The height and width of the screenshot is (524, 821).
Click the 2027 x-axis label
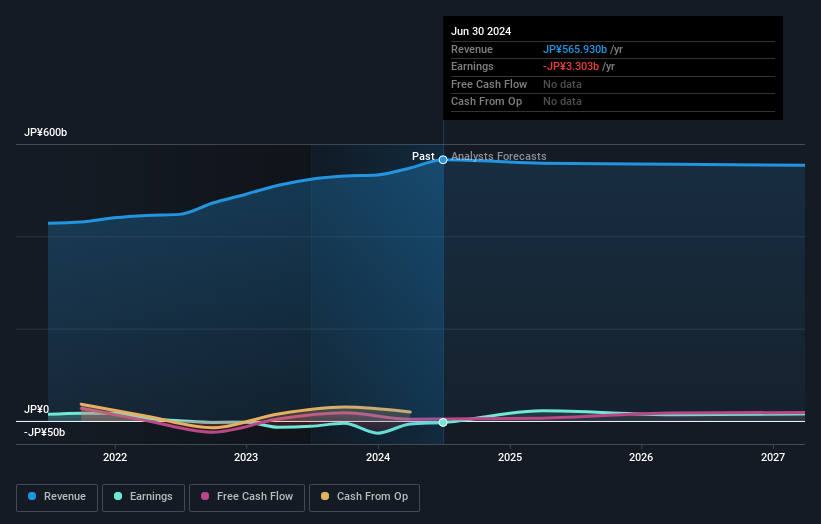[x=773, y=458]
